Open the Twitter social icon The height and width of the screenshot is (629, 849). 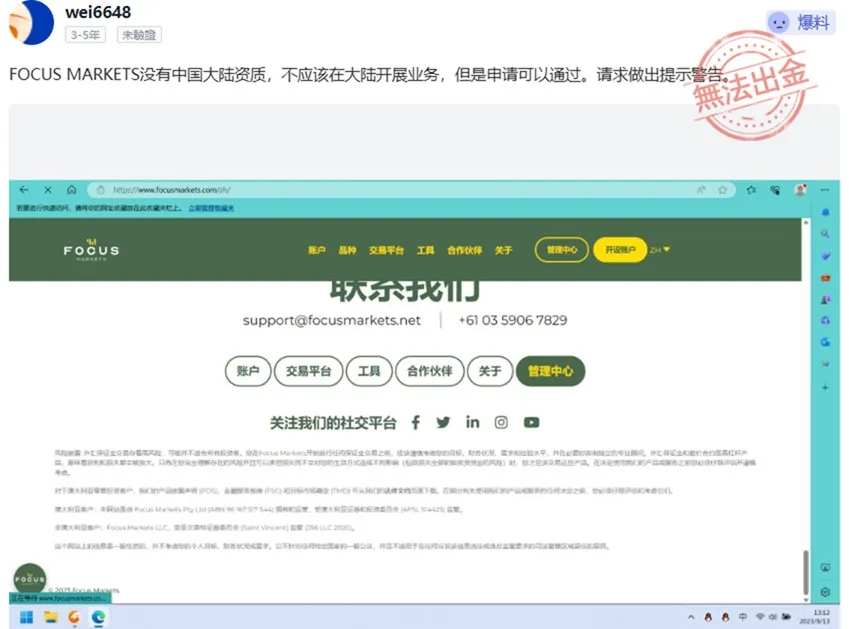click(x=443, y=422)
